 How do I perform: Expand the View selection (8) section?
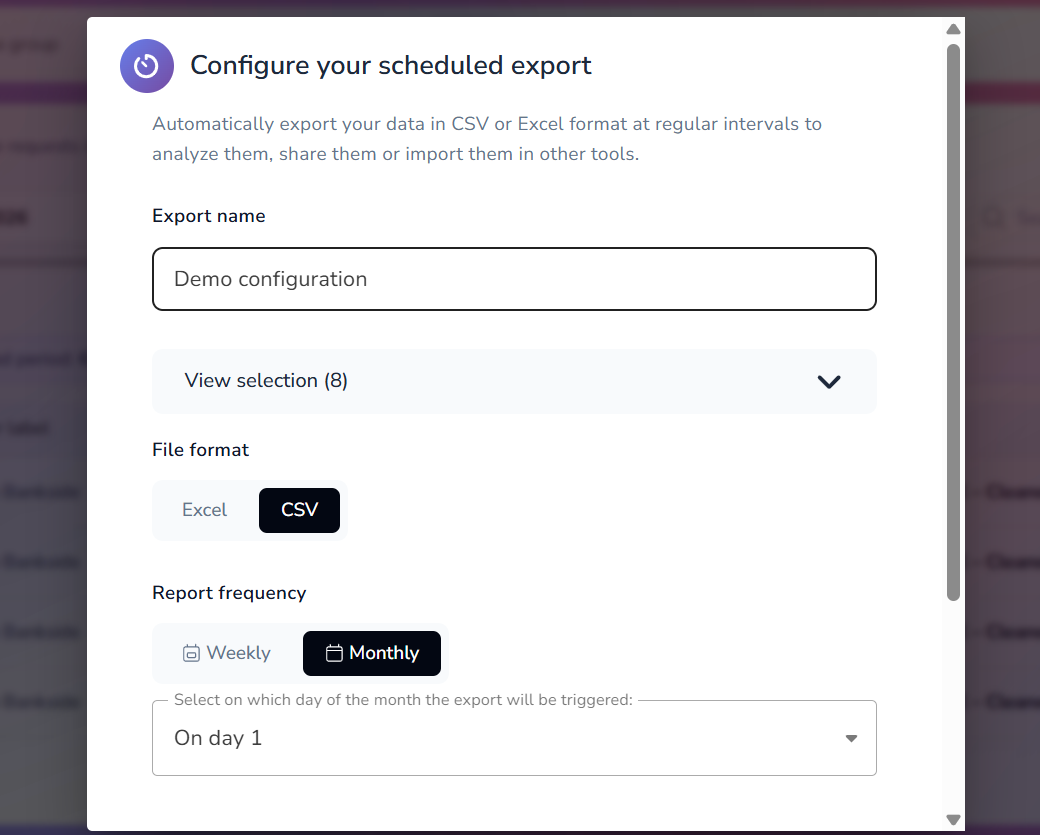514,382
